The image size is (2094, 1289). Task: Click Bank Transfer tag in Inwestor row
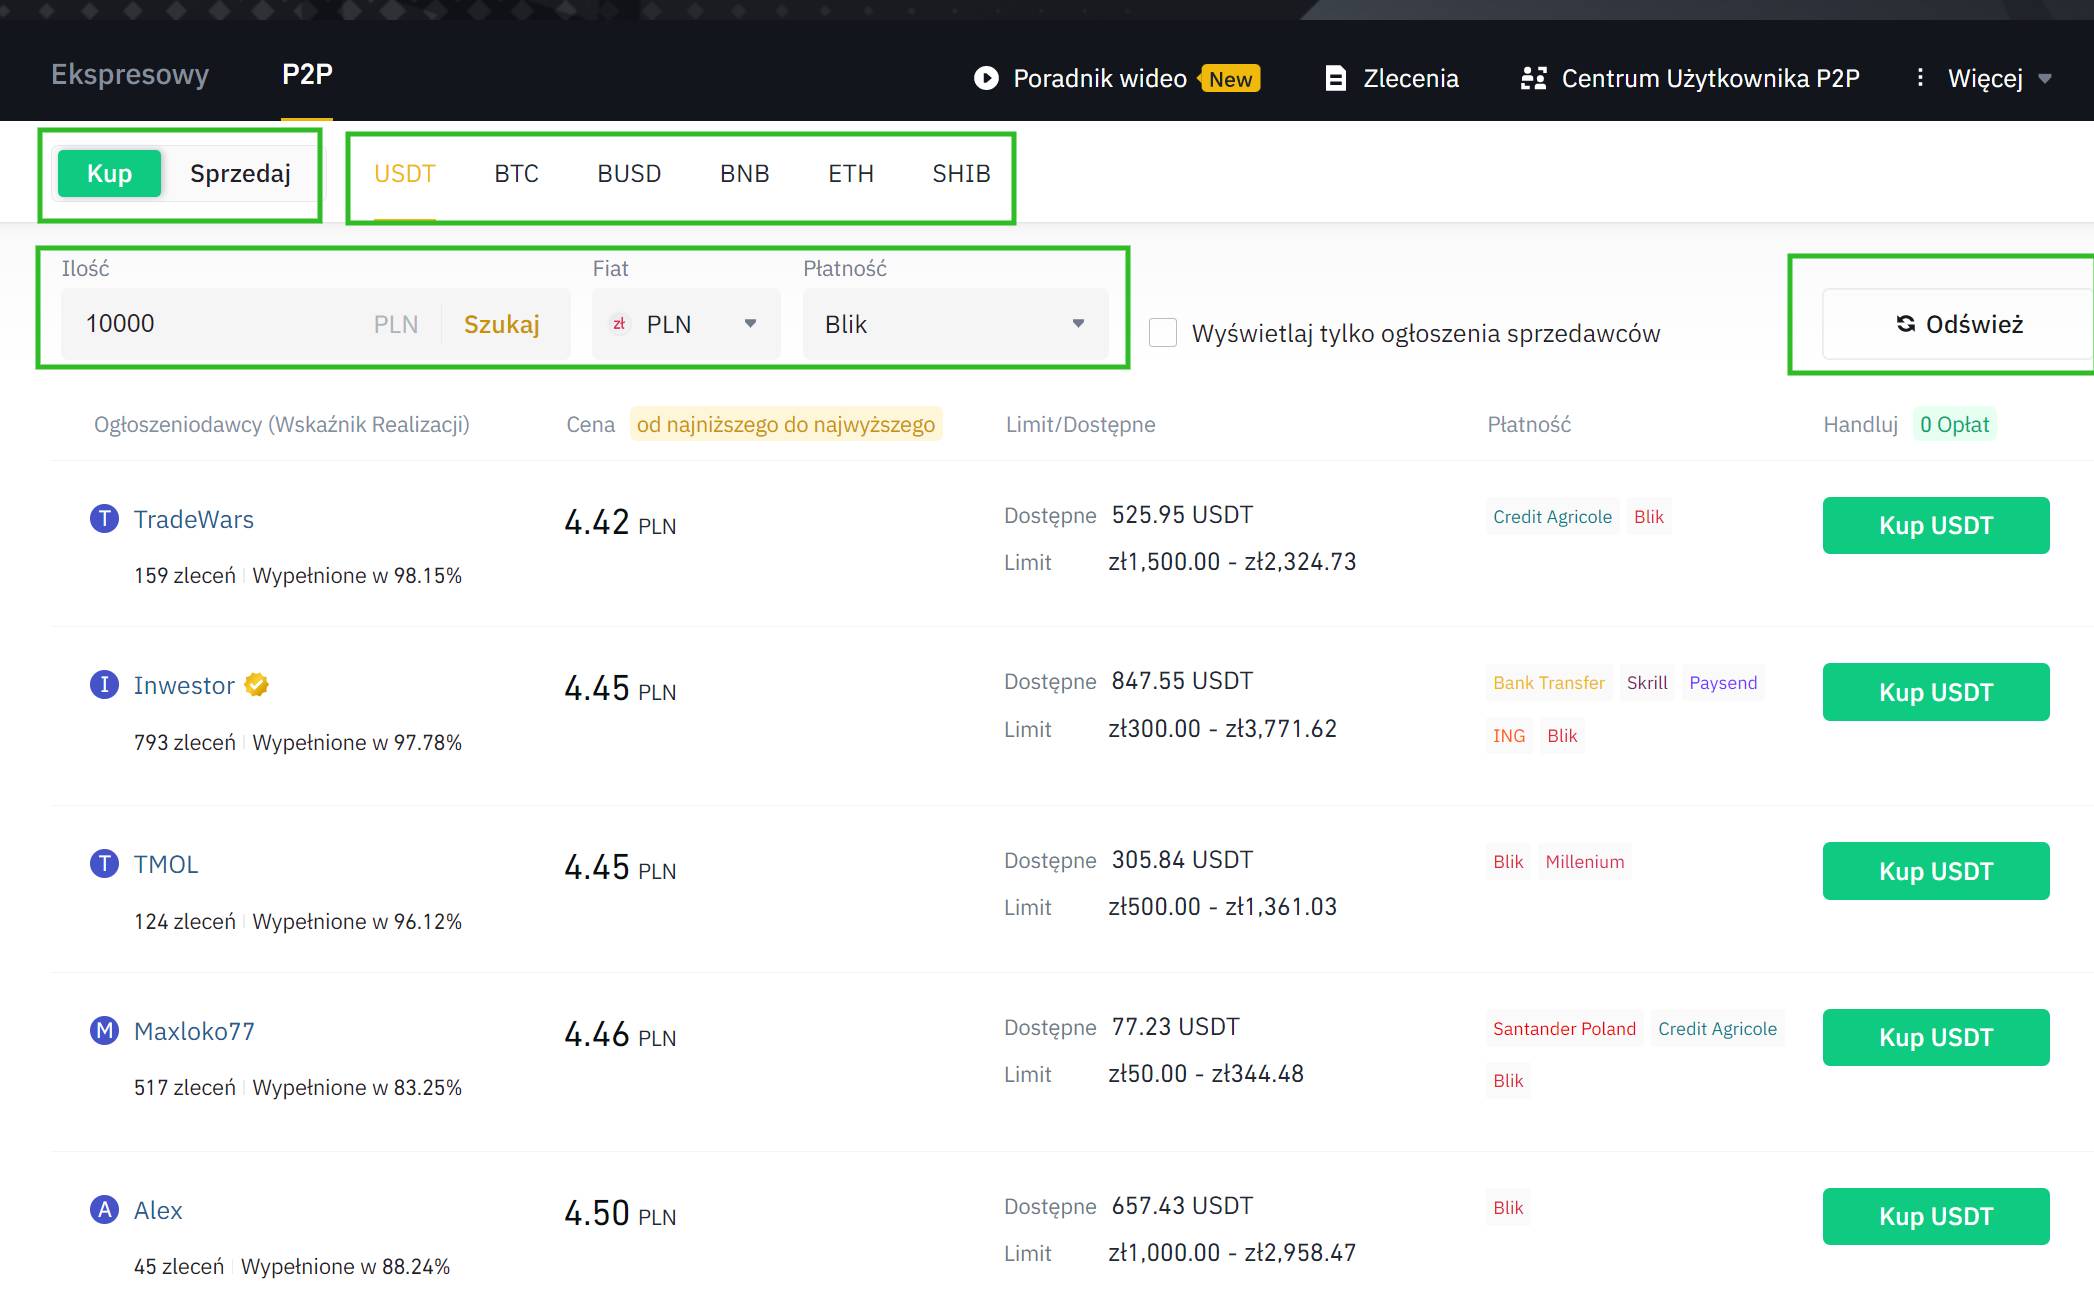[x=1548, y=682]
